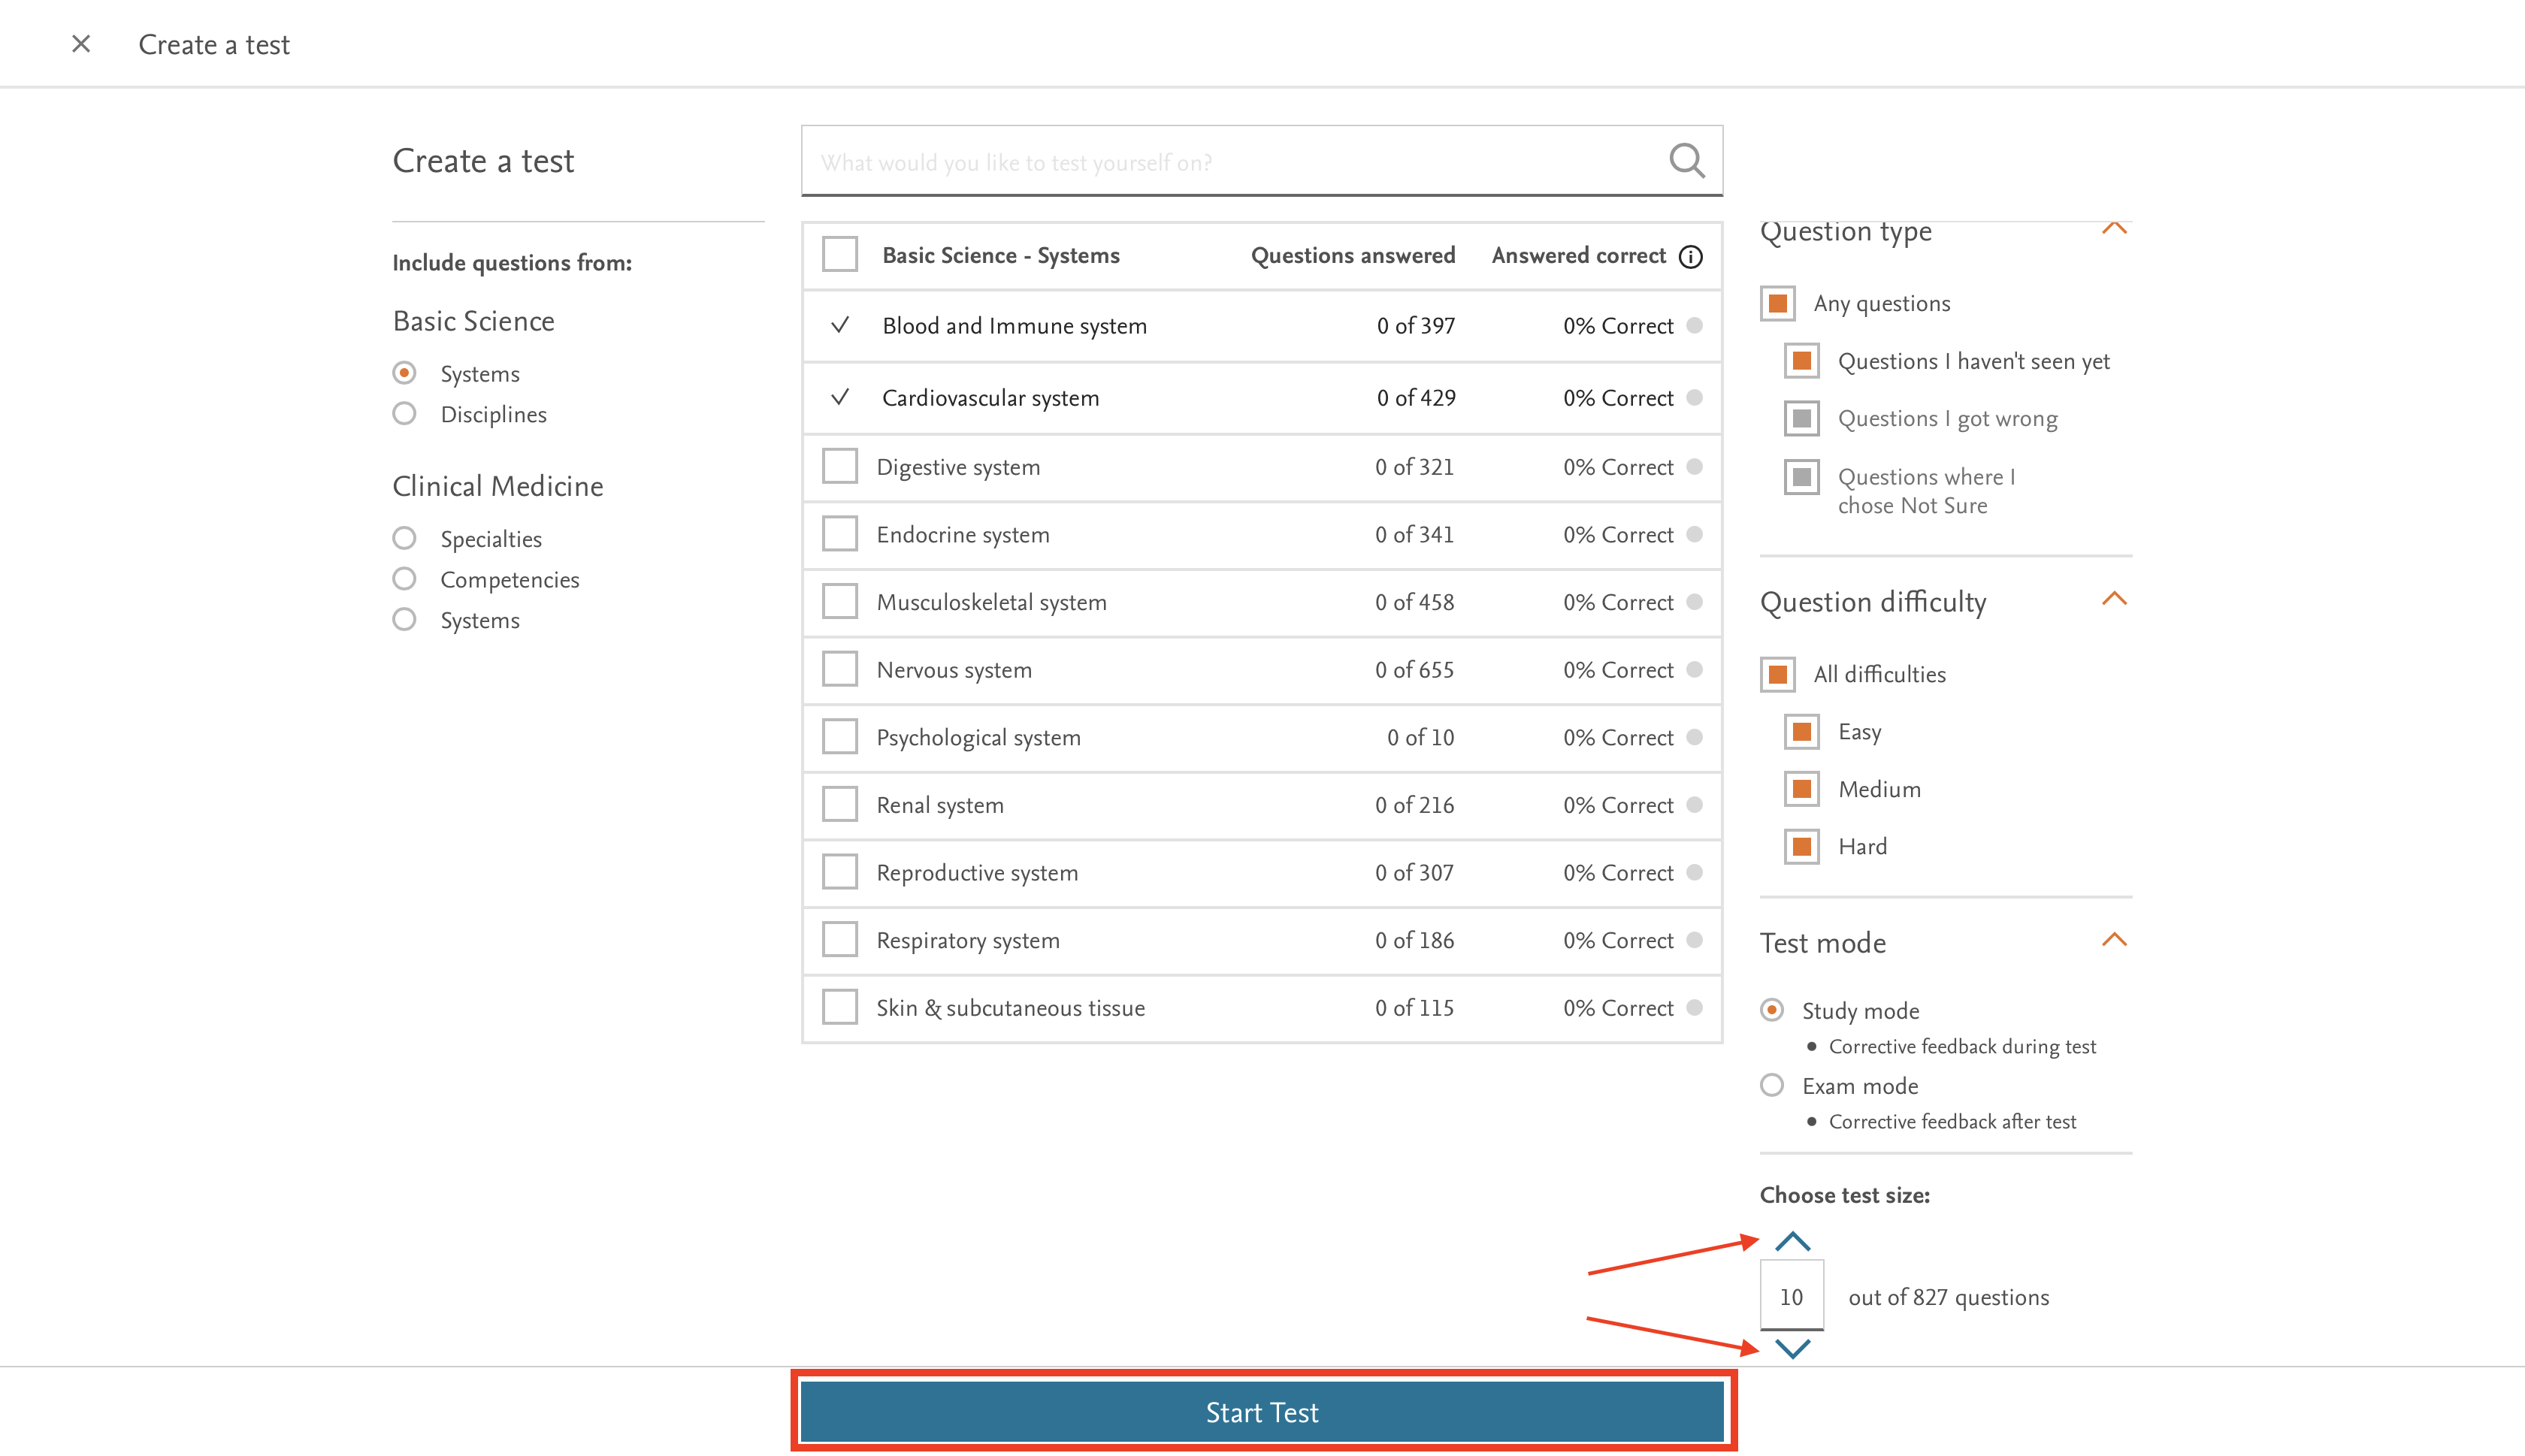Viewport: 2525px width, 1456px height.
Task: Uncheck Cardiovascular system checkmark
Action: click(x=840, y=397)
